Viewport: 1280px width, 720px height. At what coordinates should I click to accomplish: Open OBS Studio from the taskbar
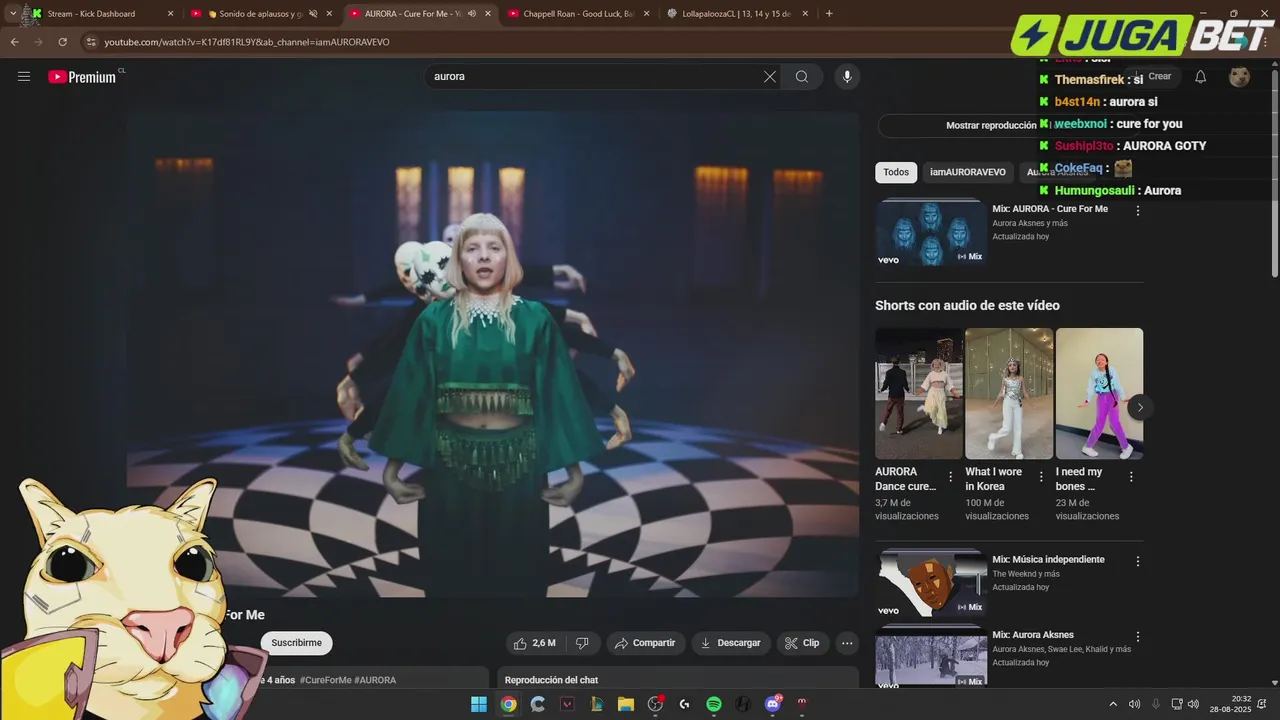pyautogui.click(x=655, y=704)
